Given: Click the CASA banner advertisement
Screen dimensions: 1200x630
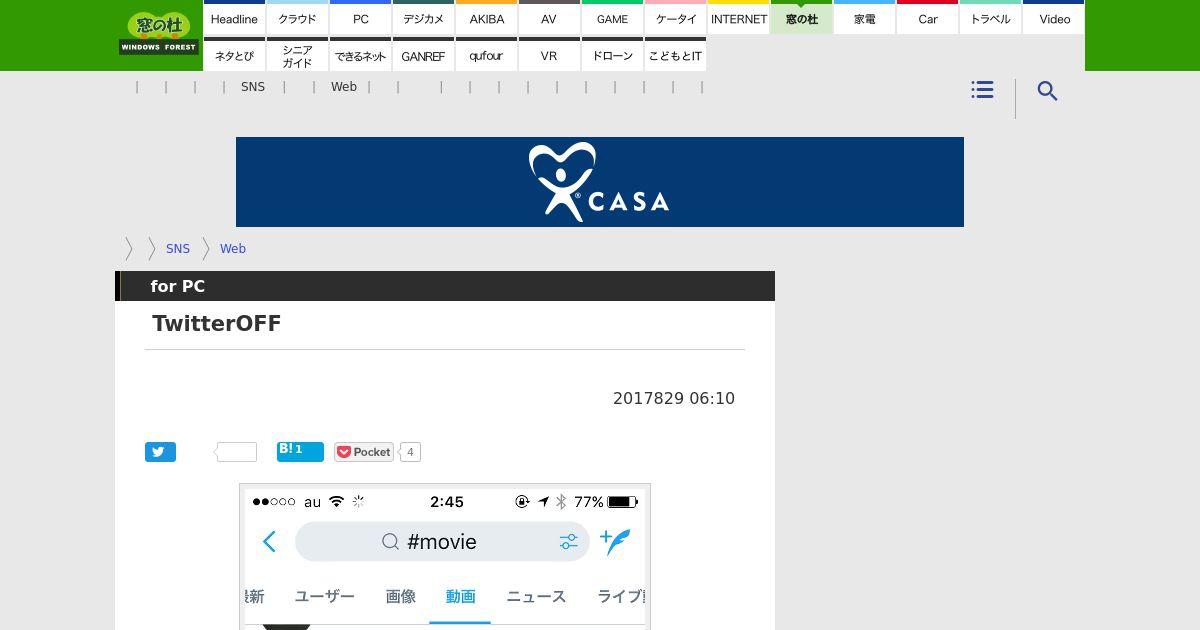Looking at the screenshot, I should coord(600,182).
